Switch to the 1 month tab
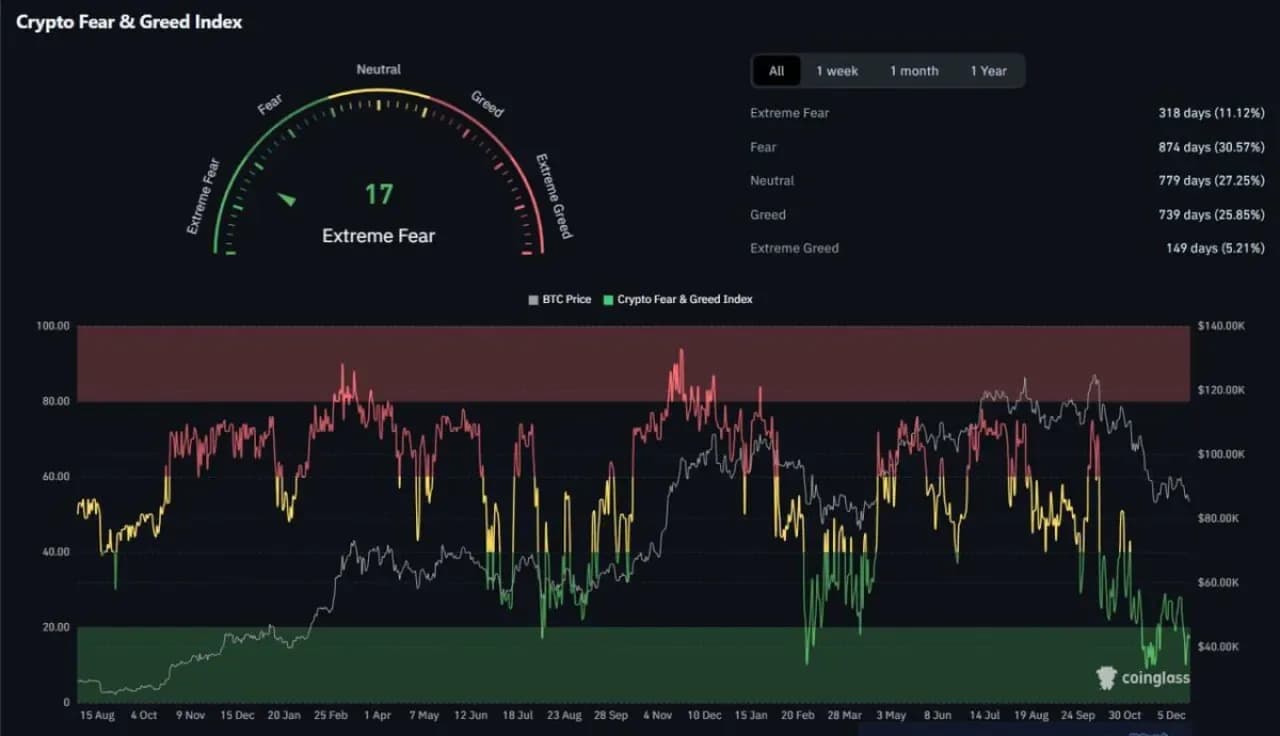1280x736 pixels. 914,71
